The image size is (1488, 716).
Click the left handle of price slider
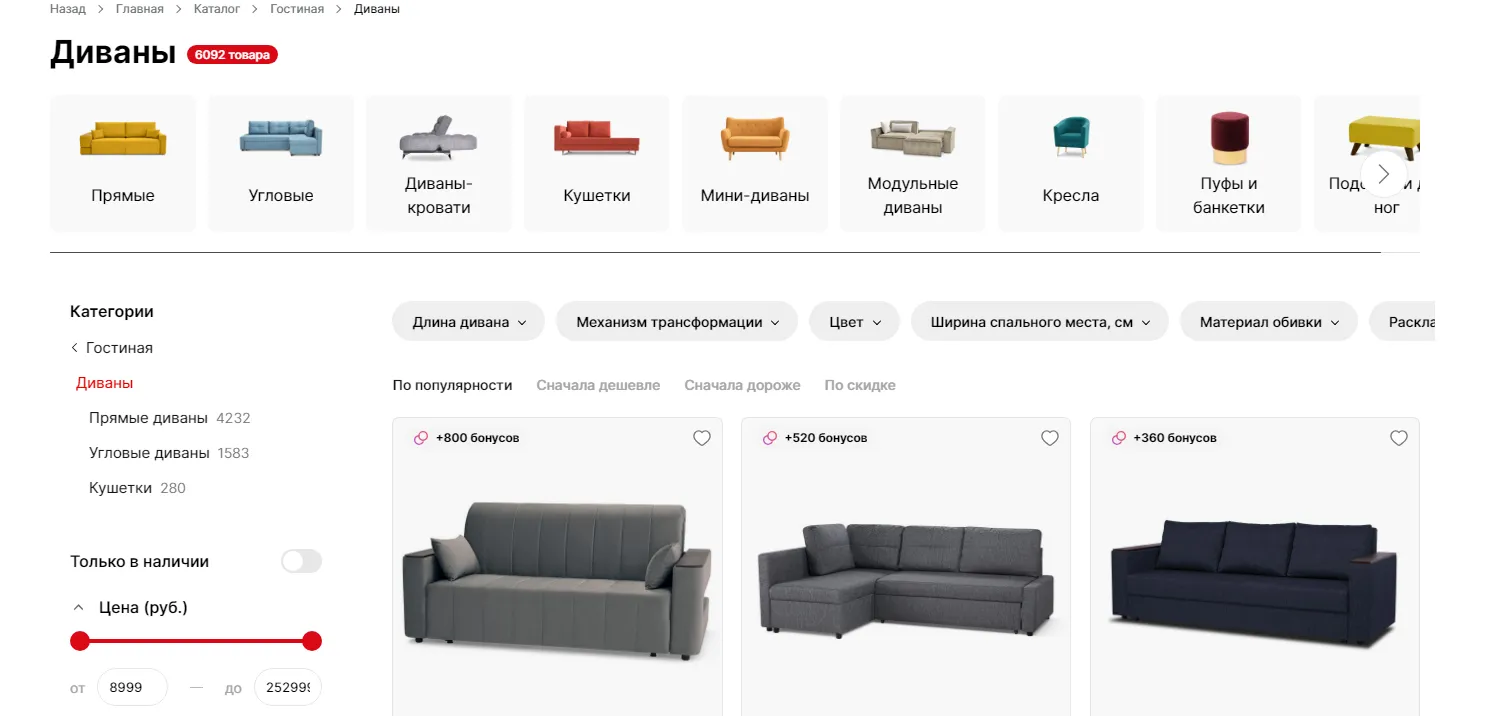[80, 641]
